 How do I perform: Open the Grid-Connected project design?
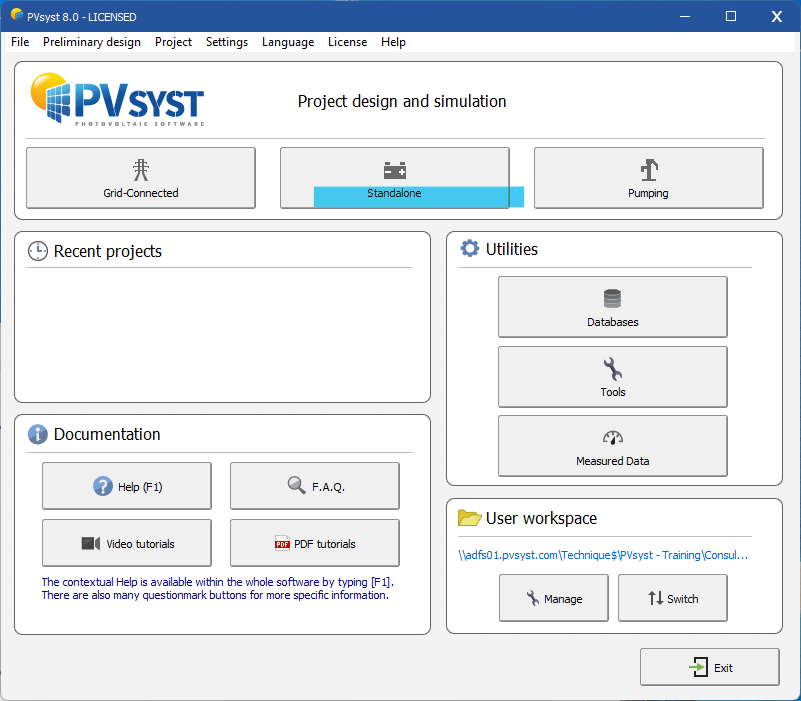pyautogui.click(x=140, y=178)
